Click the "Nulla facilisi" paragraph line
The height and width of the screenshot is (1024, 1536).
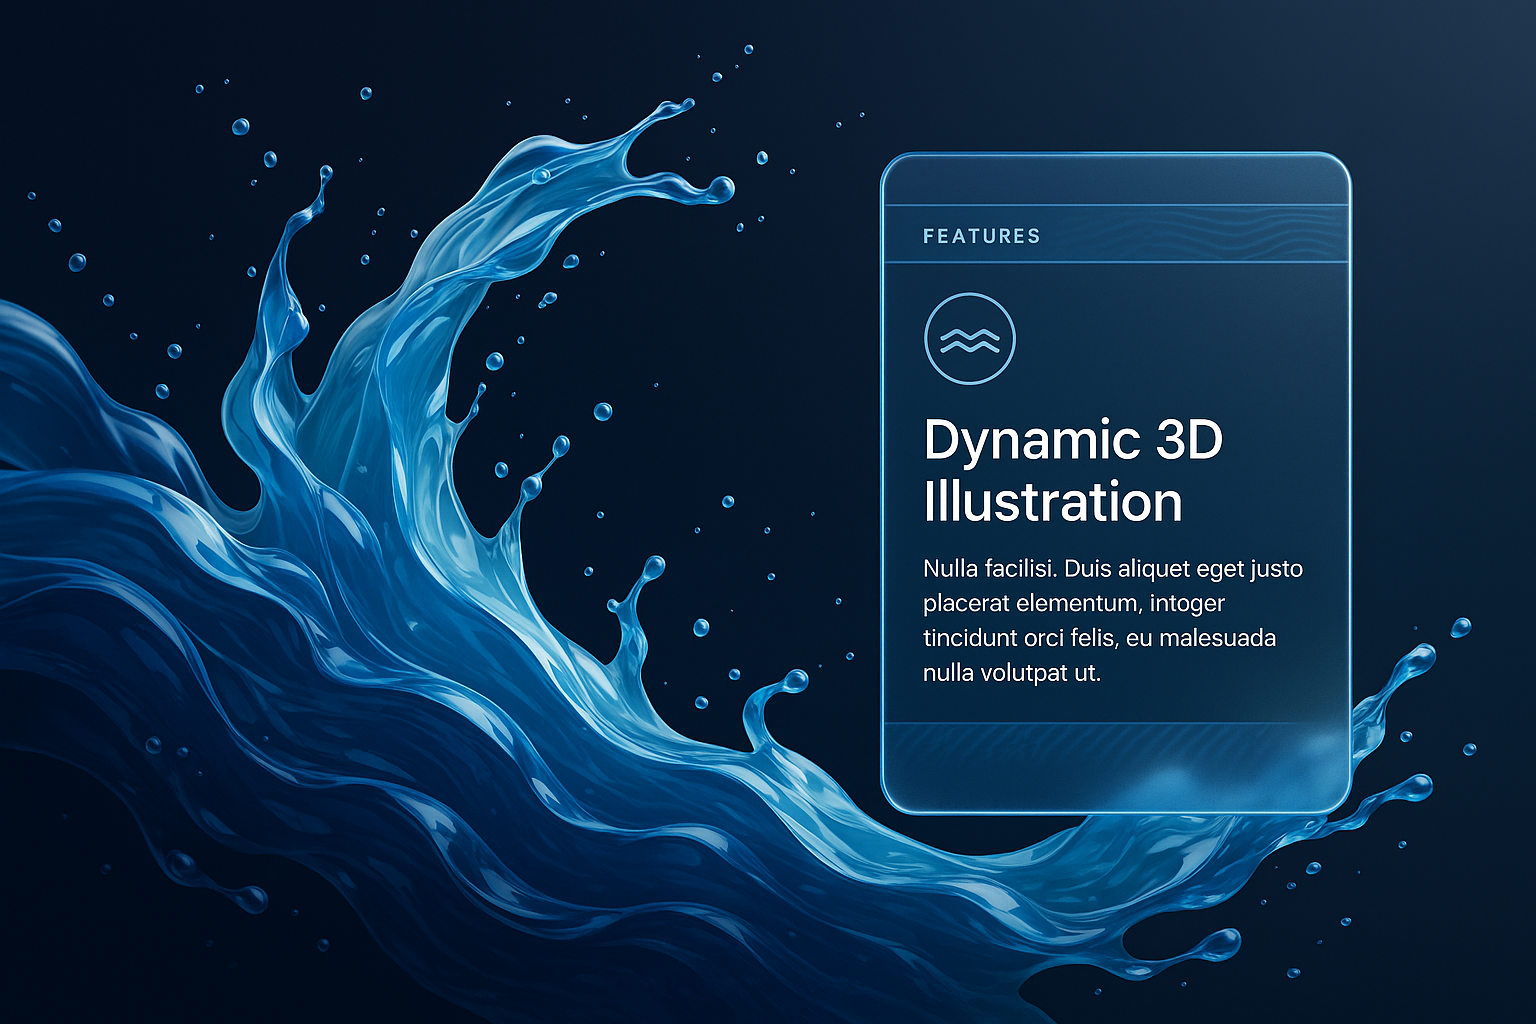pos(1112,569)
